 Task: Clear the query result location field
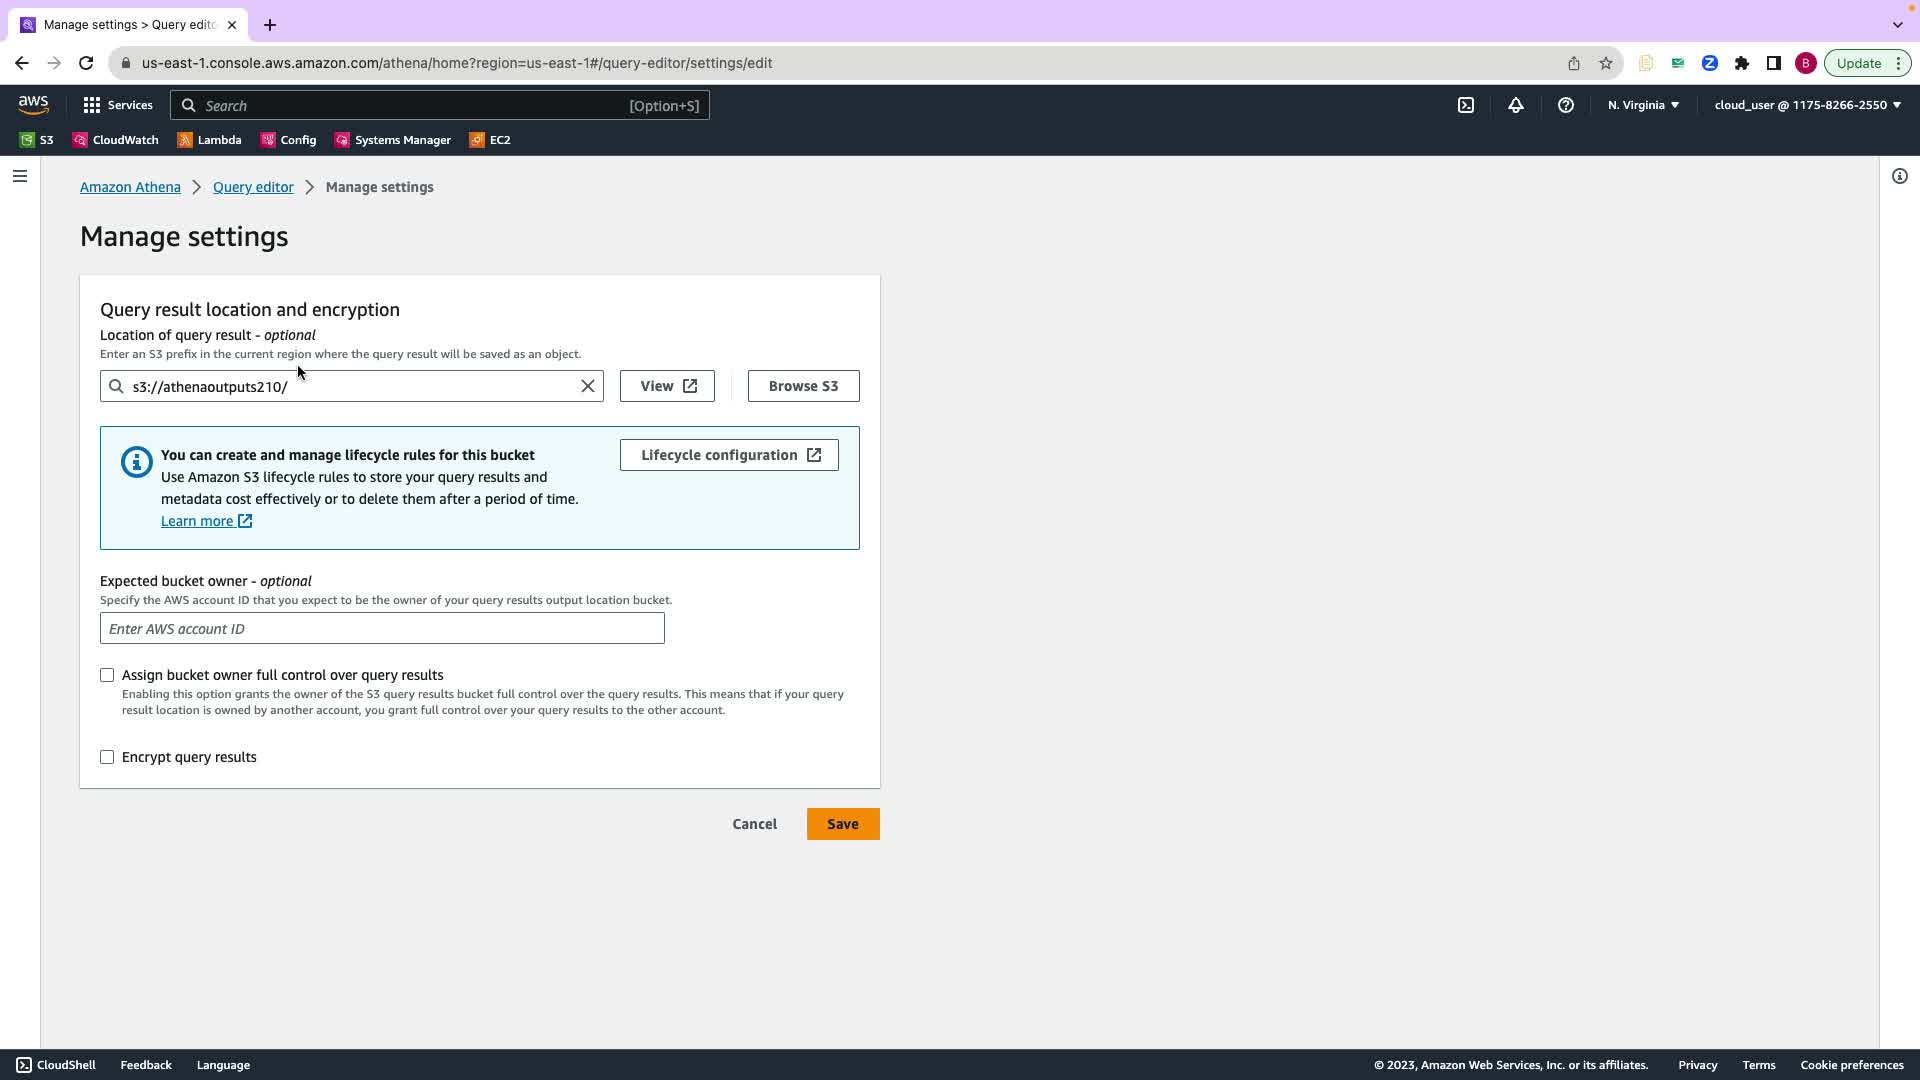pos(588,386)
